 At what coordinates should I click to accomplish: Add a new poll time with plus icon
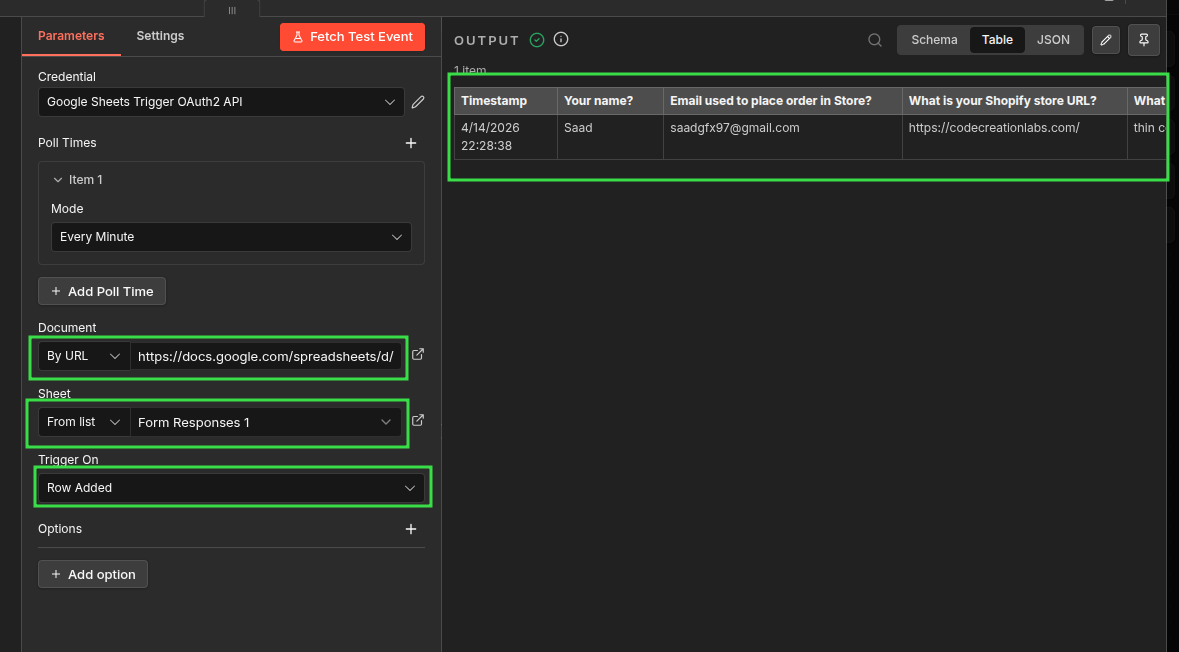pos(410,143)
